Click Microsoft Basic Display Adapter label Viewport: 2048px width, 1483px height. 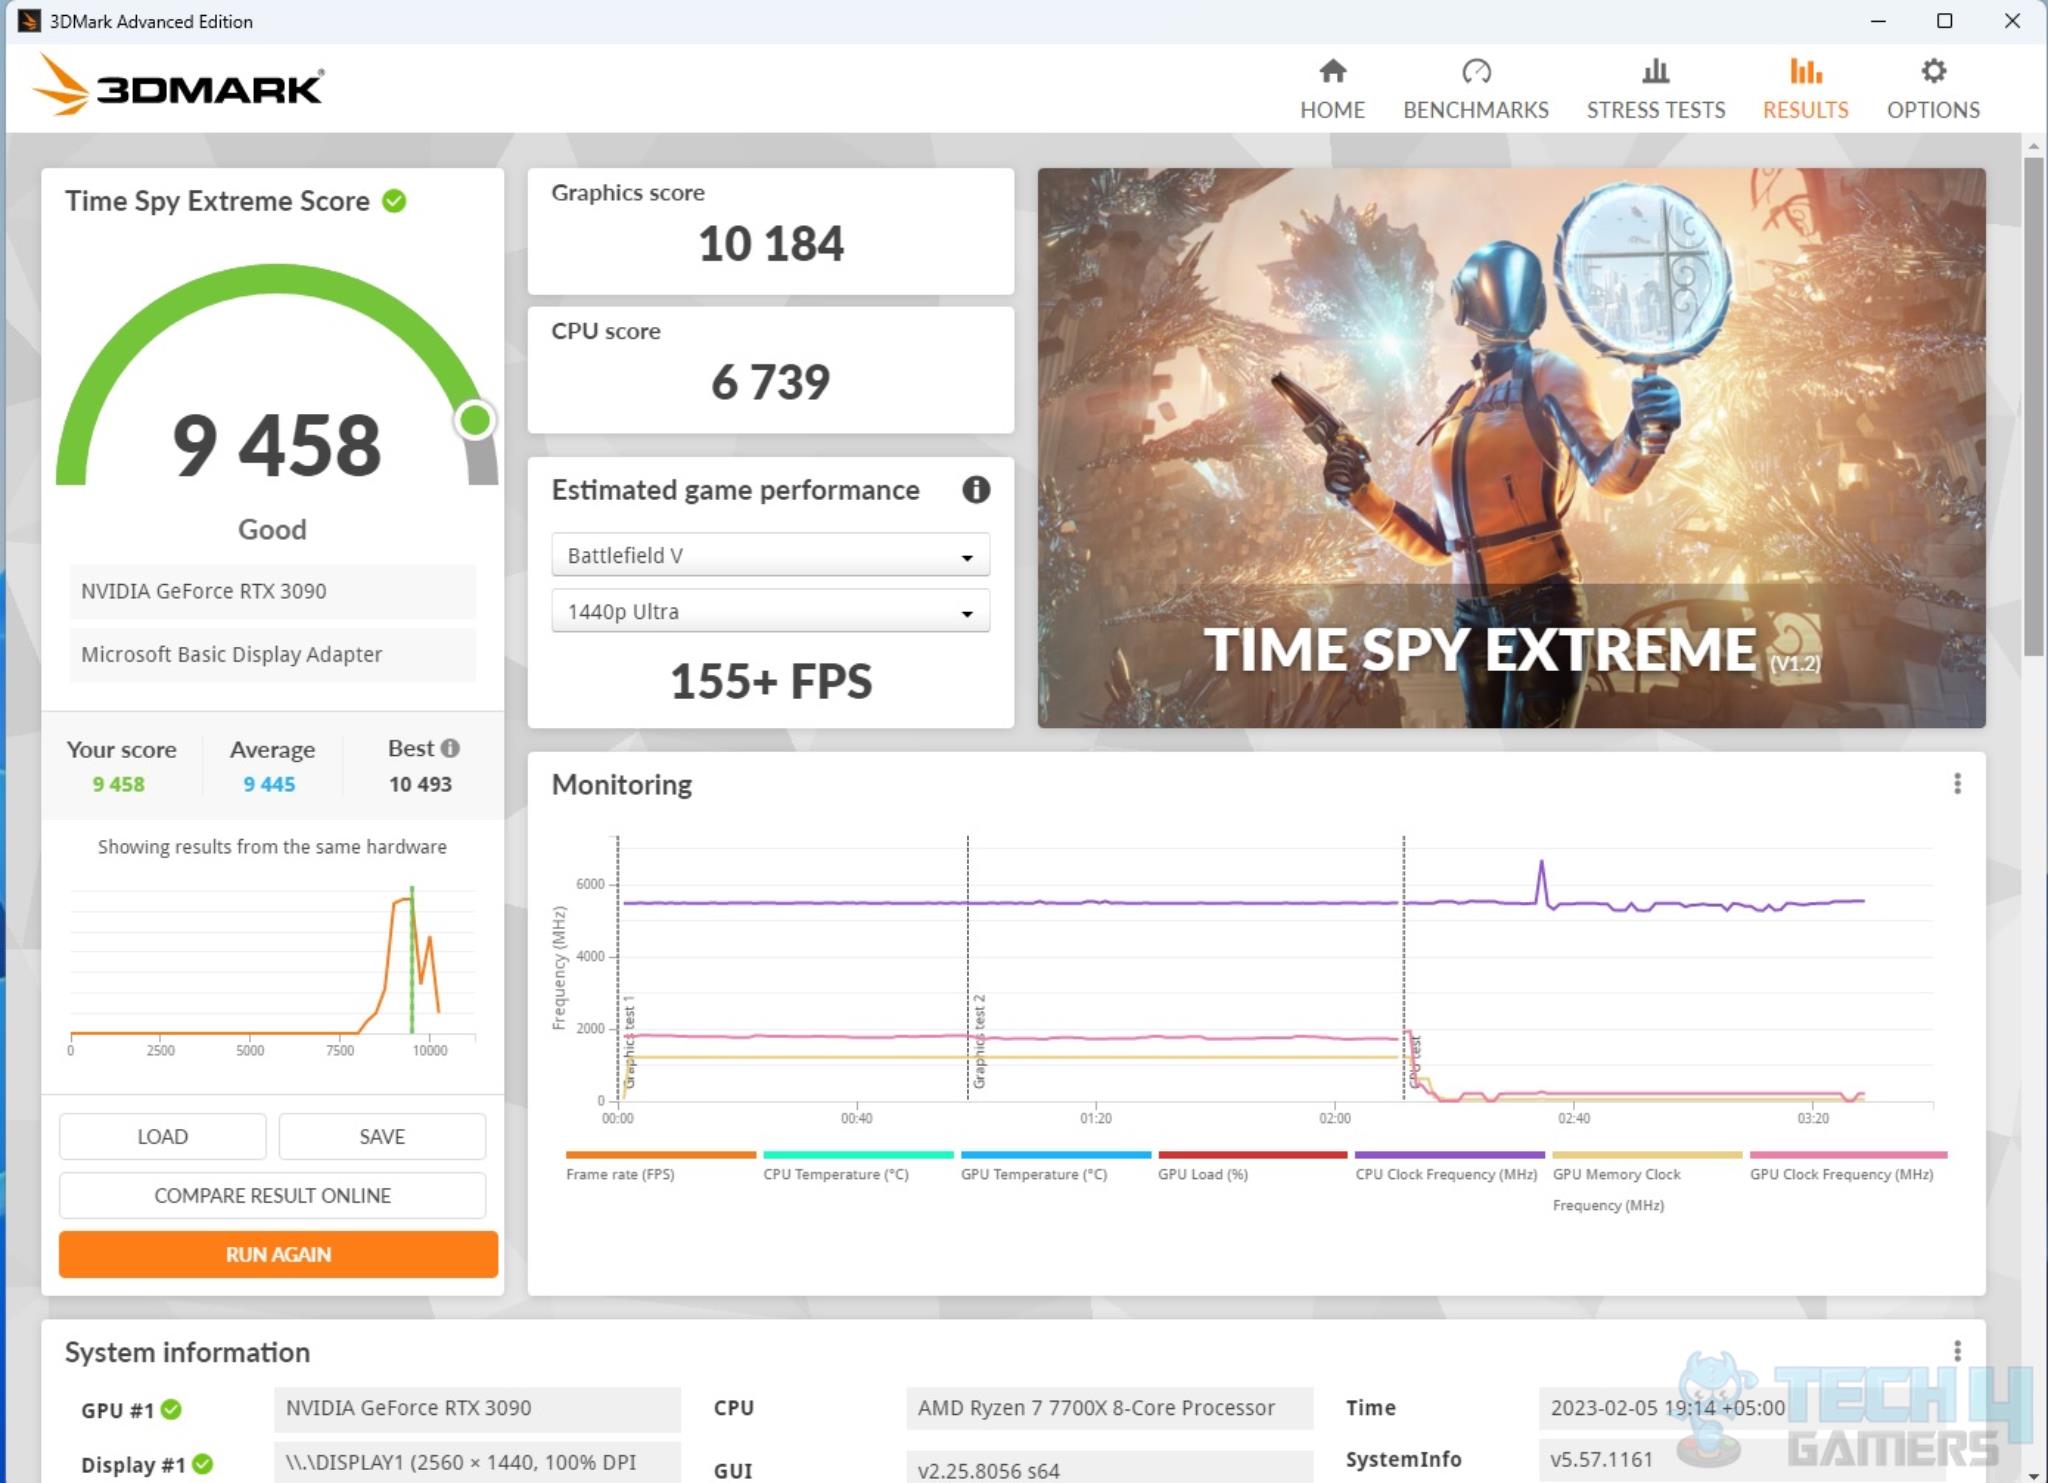coord(272,654)
